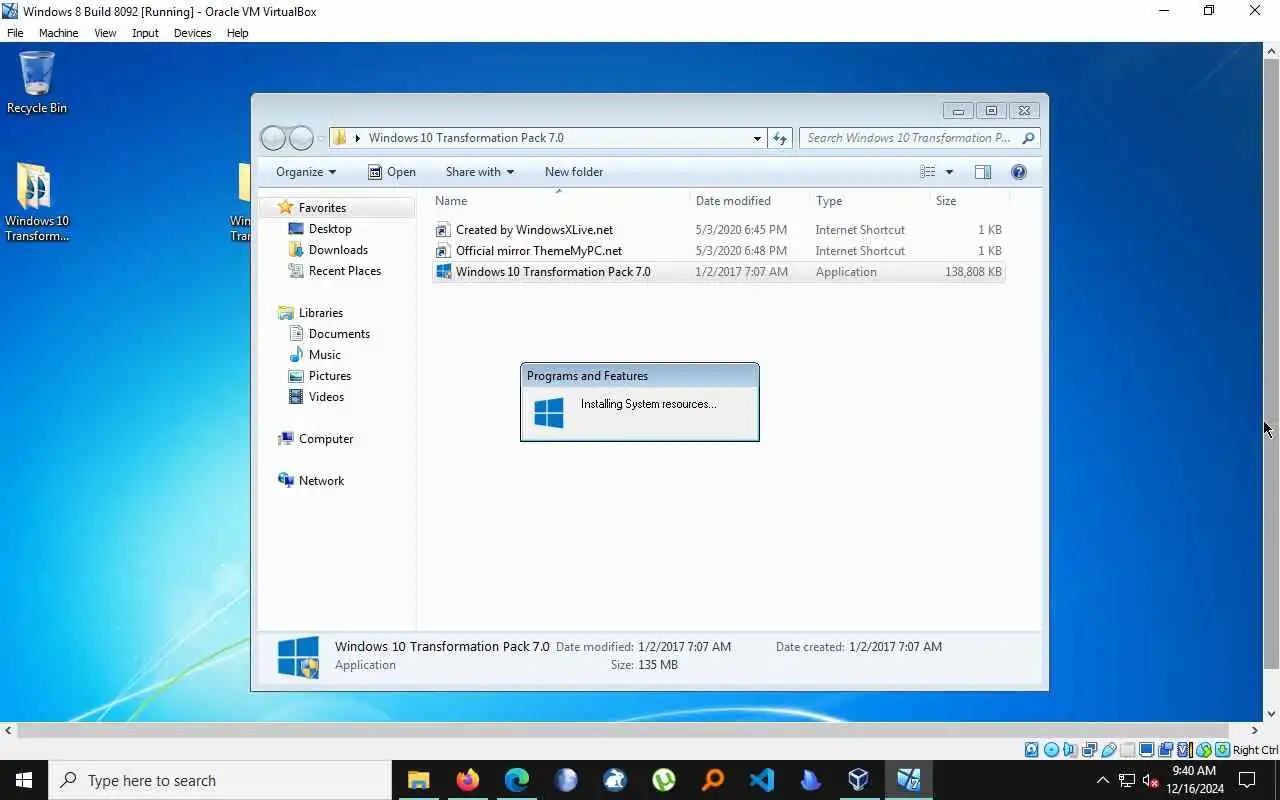This screenshot has height=800, width=1280.
Task: Select Libraries in the navigation pane
Action: click(321, 313)
